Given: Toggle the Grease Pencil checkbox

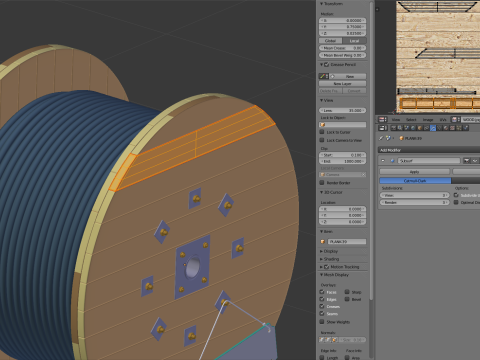Looking at the screenshot, I should pyautogui.click(x=327, y=64).
